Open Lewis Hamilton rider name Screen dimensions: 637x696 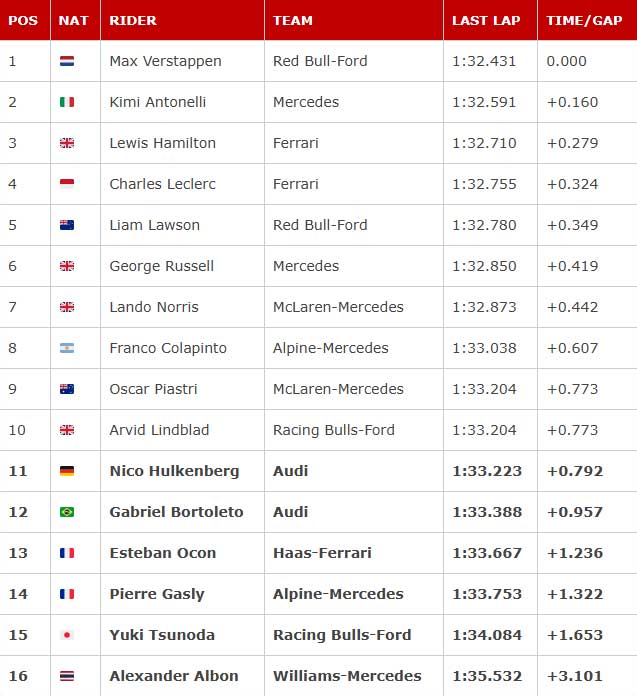[x=162, y=143]
